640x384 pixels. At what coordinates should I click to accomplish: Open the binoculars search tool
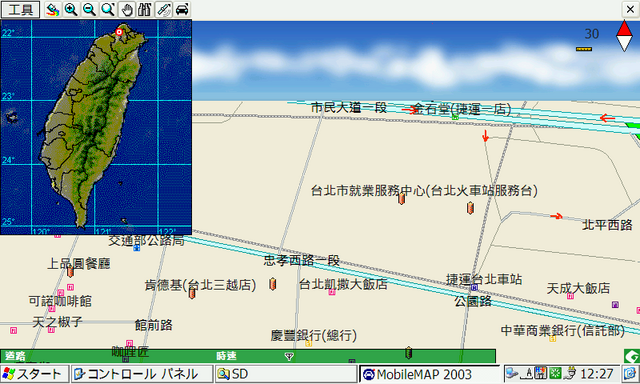point(145,9)
